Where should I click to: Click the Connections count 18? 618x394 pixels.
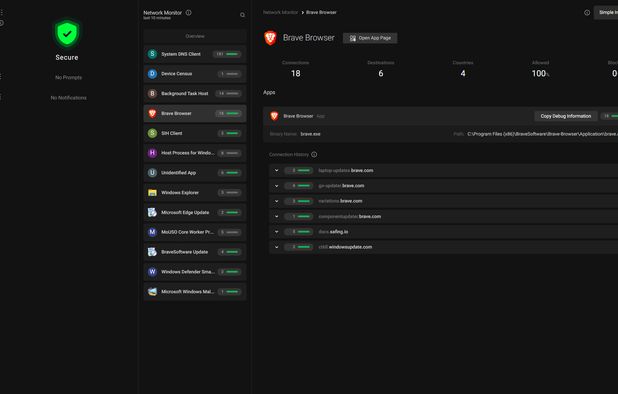click(x=296, y=74)
